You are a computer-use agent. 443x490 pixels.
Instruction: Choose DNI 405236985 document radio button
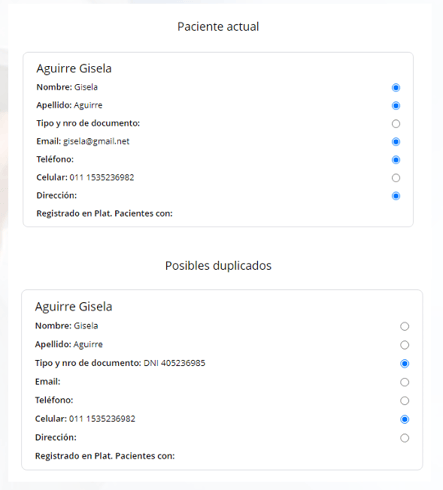[404, 363]
